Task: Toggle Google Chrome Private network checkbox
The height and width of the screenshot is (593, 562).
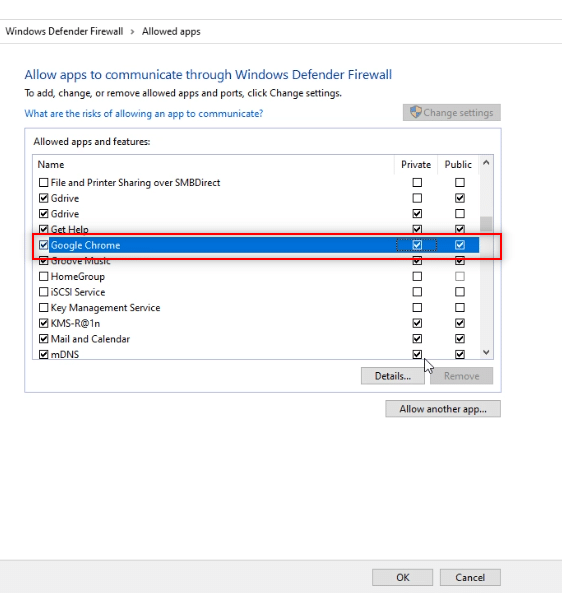Action: (417, 245)
